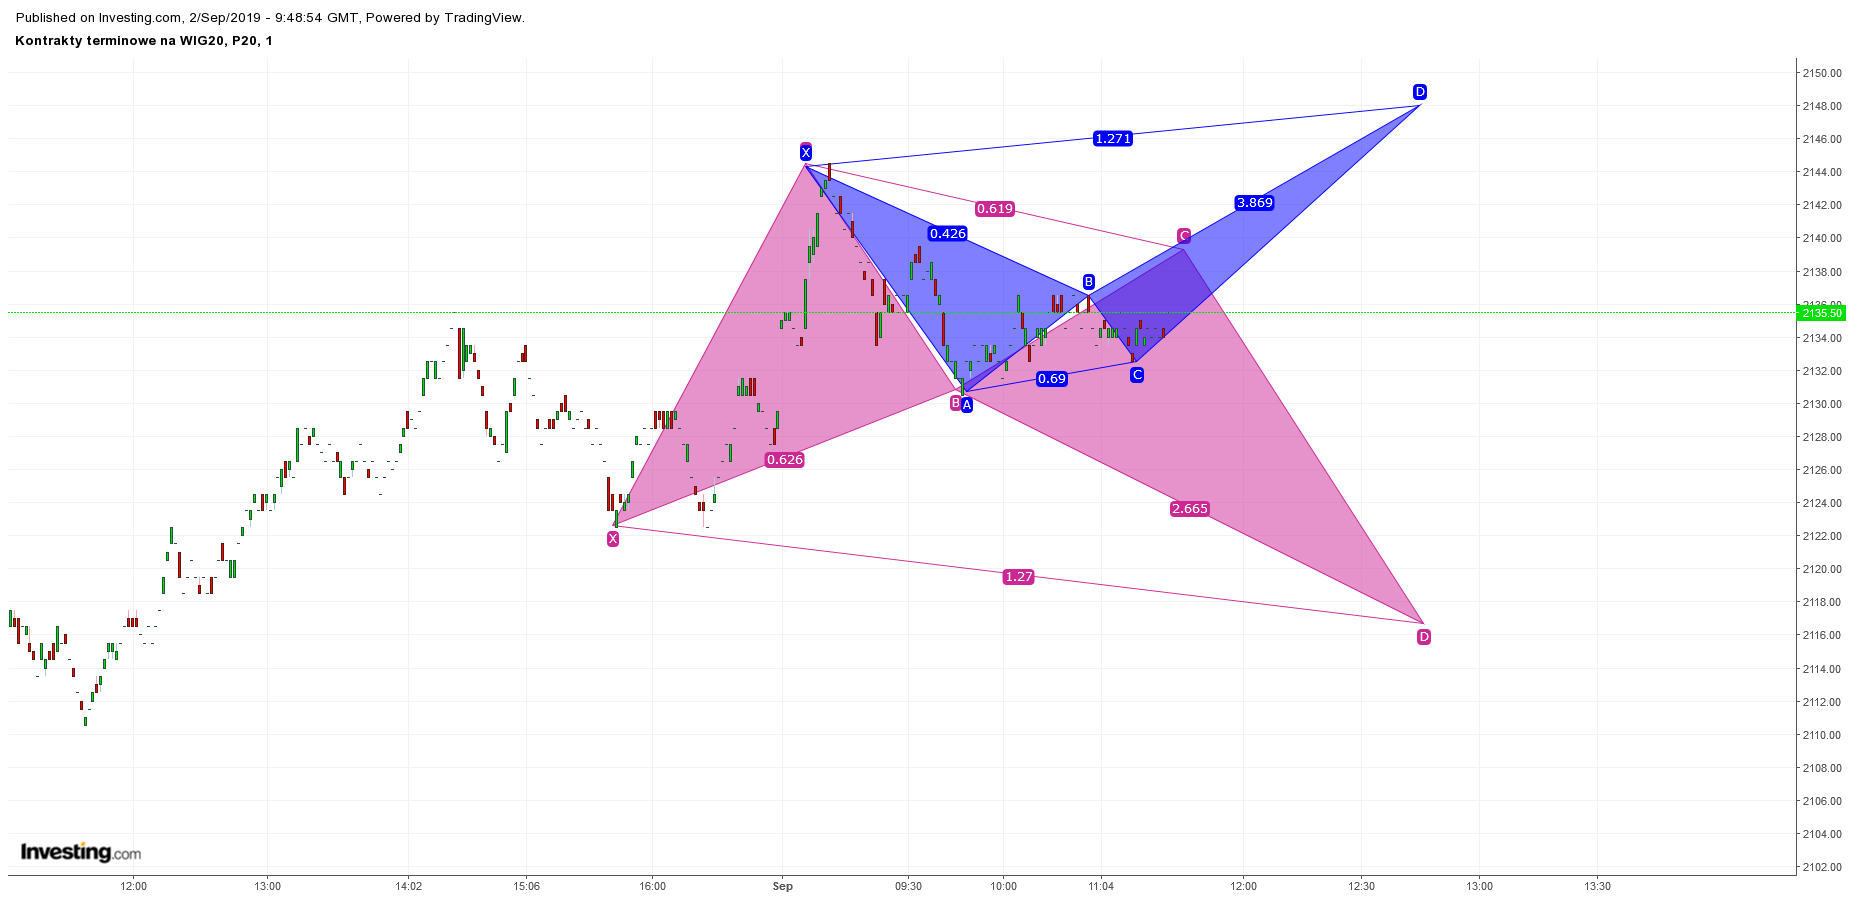The image size is (1853, 899).
Task: Select the 2148.00 price axis label
Action: pyautogui.click(x=1822, y=106)
